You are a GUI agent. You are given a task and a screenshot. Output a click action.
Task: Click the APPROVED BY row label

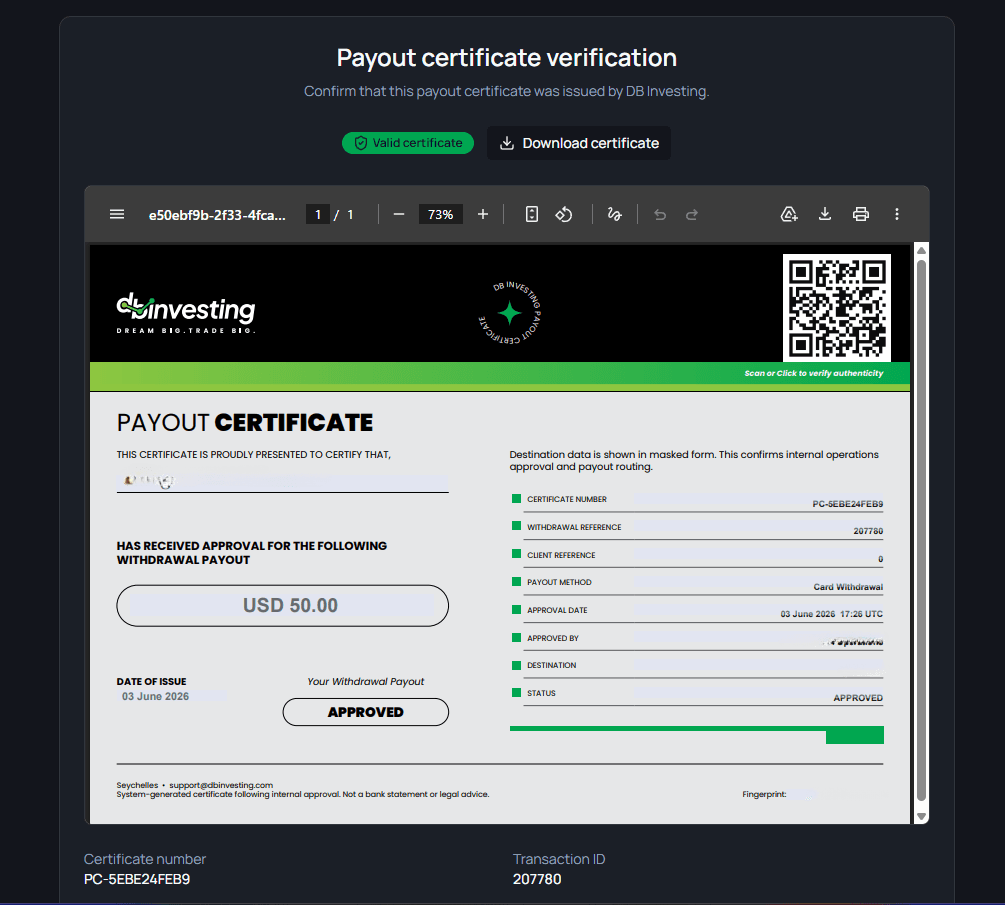tap(552, 638)
